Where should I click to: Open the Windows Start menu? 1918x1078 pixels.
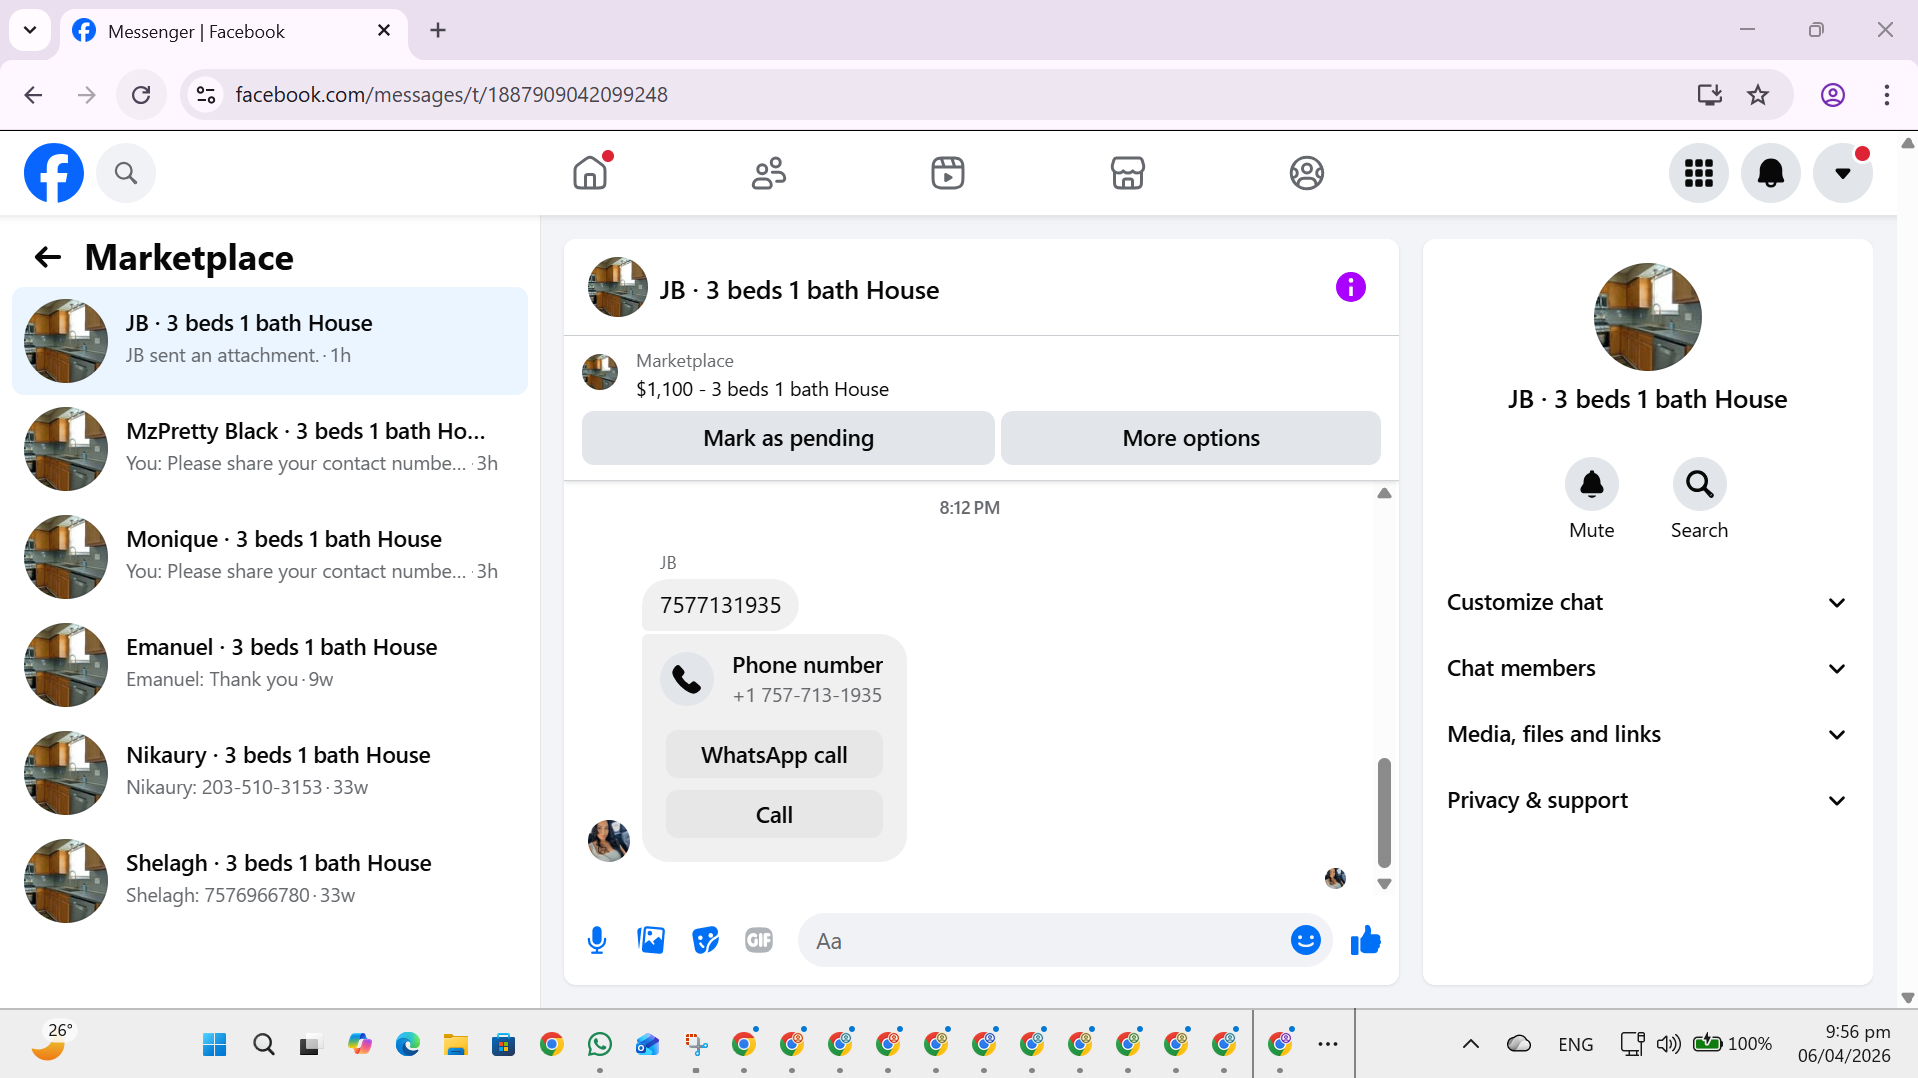coord(214,1045)
